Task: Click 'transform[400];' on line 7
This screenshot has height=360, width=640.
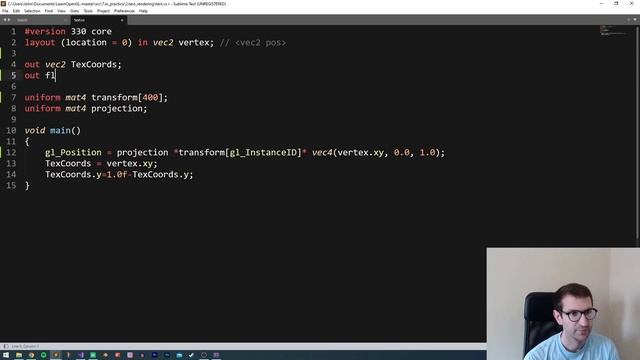Action: 129,98
